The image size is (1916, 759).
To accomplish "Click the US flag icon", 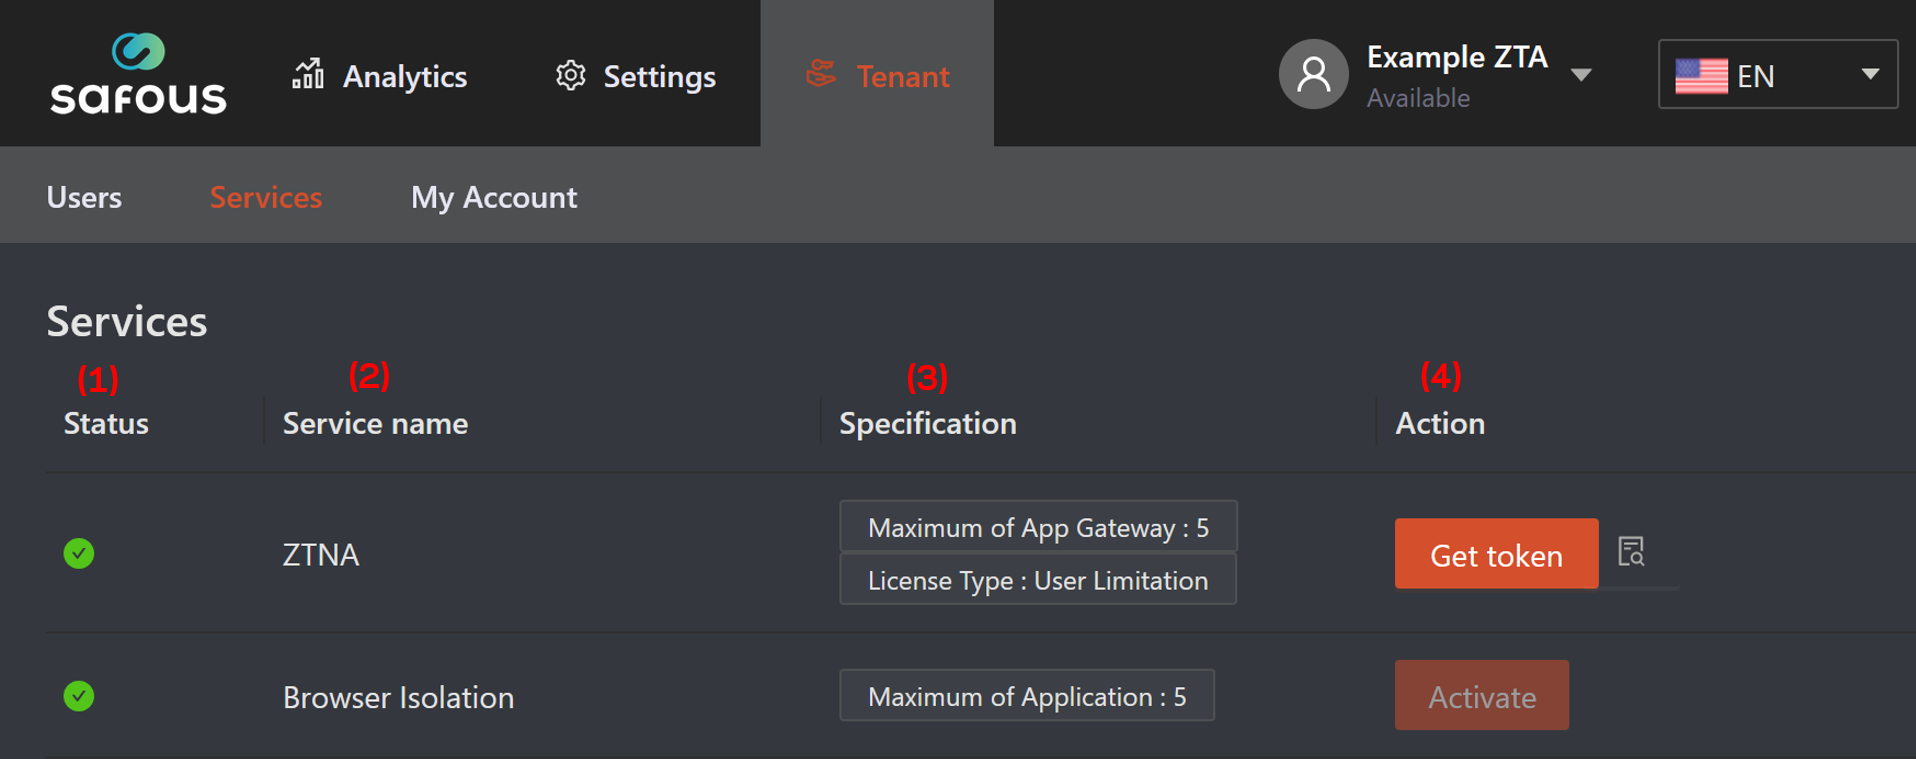I will [x=1701, y=76].
